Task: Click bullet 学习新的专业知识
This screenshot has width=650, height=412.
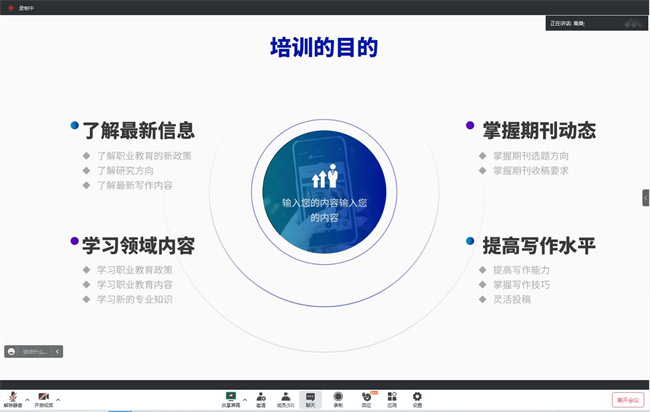Action: (x=135, y=299)
